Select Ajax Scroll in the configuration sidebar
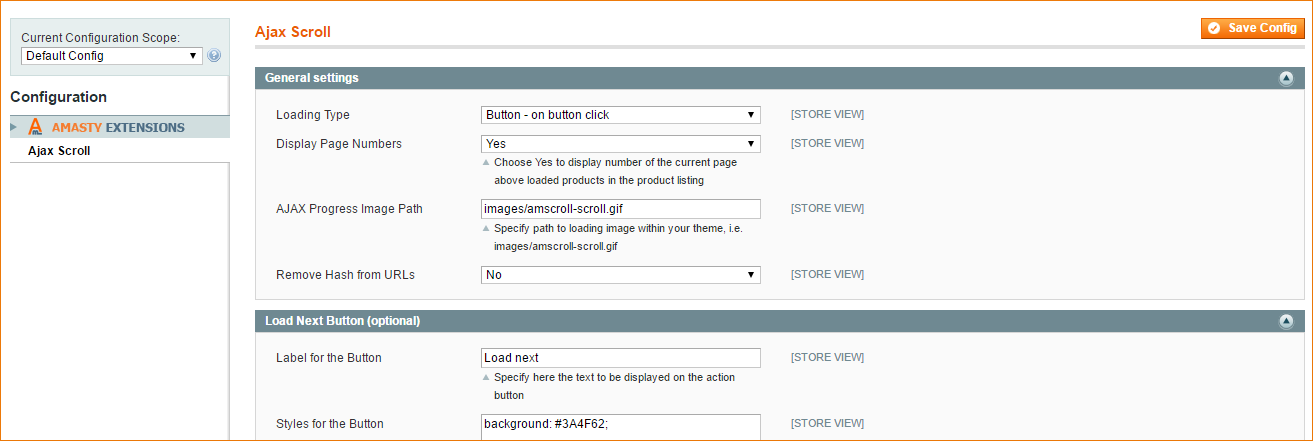 coord(59,151)
